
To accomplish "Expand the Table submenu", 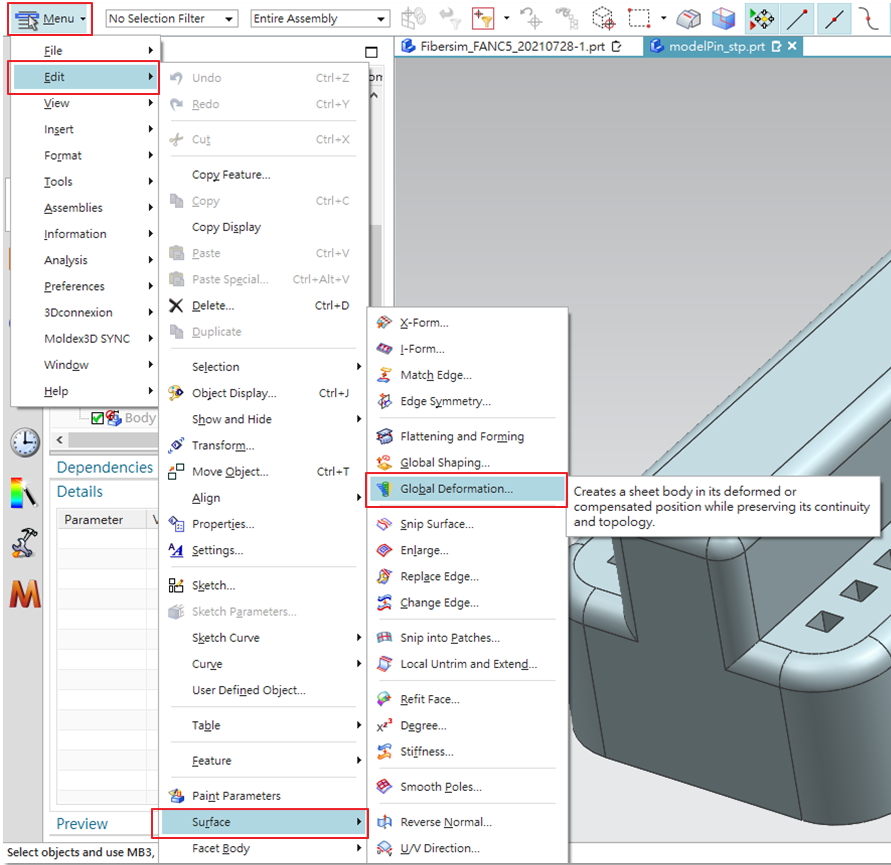I will click(264, 725).
